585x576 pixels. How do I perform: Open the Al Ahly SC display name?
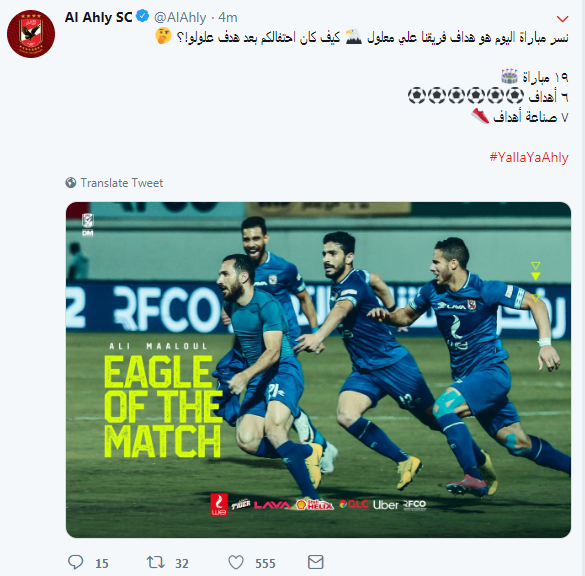tap(98, 17)
